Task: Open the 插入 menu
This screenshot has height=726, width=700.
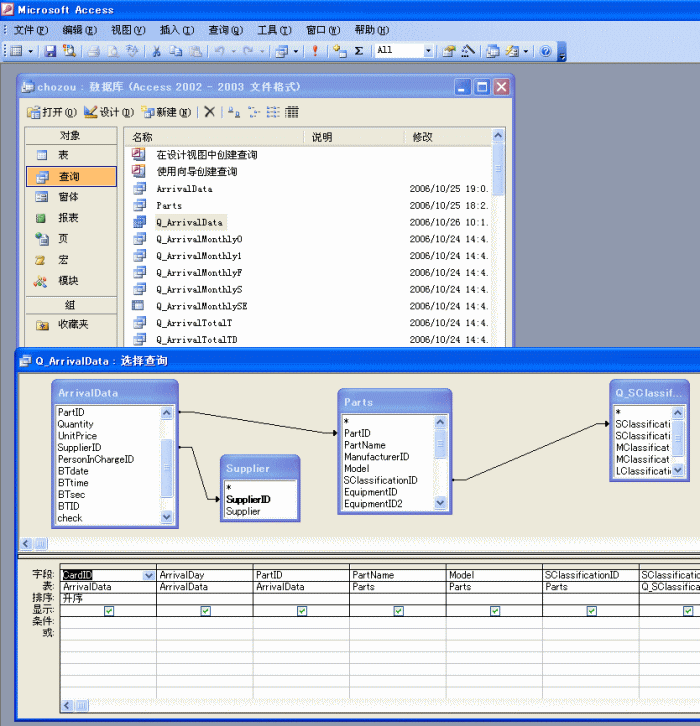Action: pyautogui.click(x=177, y=30)
